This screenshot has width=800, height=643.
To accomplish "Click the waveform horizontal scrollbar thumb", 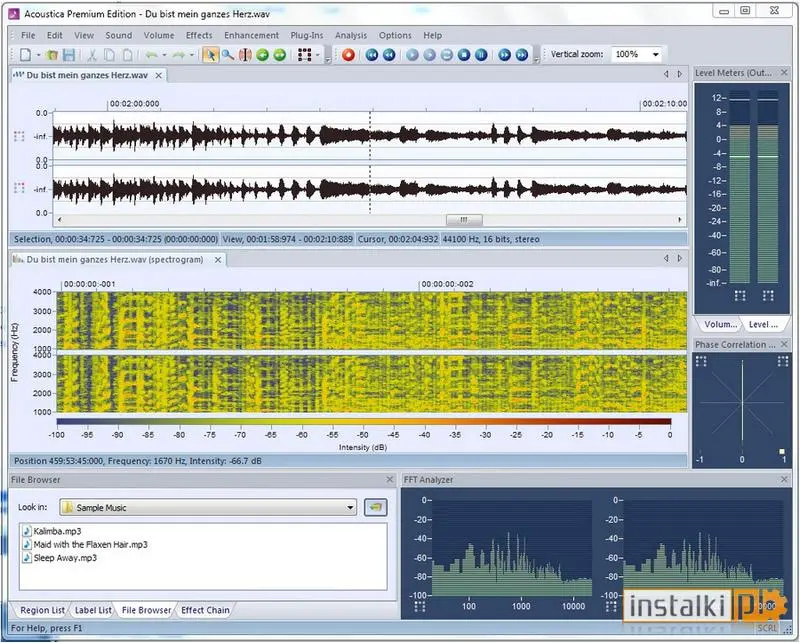I will click(x=464, y=219).
